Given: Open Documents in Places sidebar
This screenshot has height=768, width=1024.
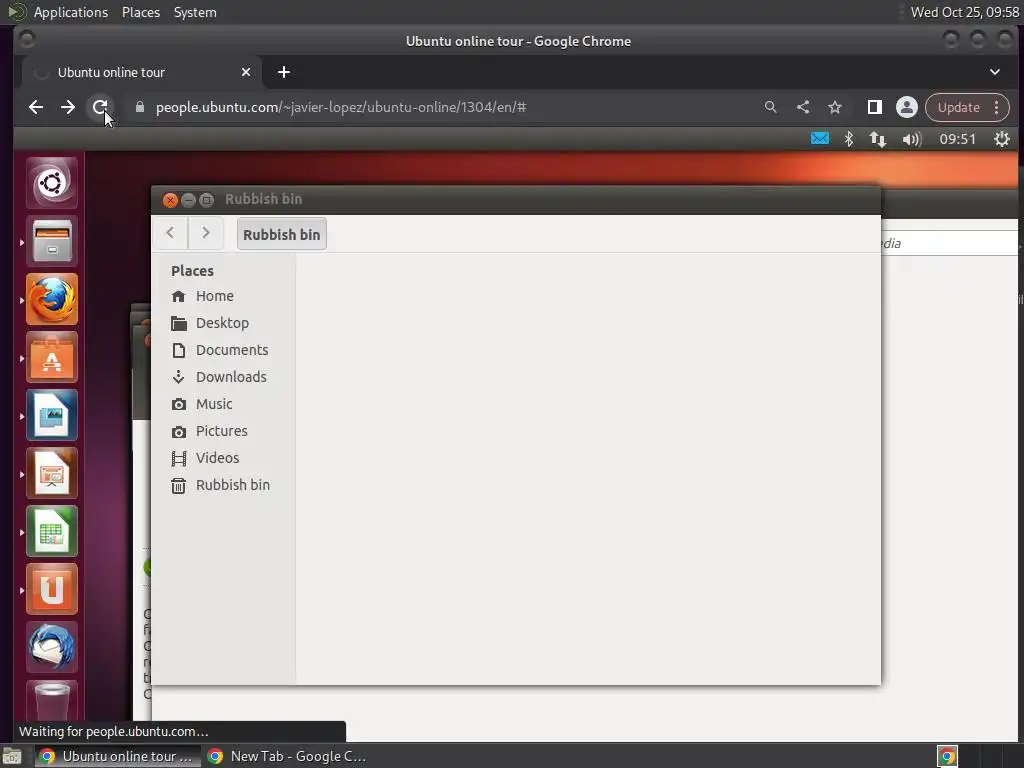Looking at the screenshot, I should coord(223,350).
